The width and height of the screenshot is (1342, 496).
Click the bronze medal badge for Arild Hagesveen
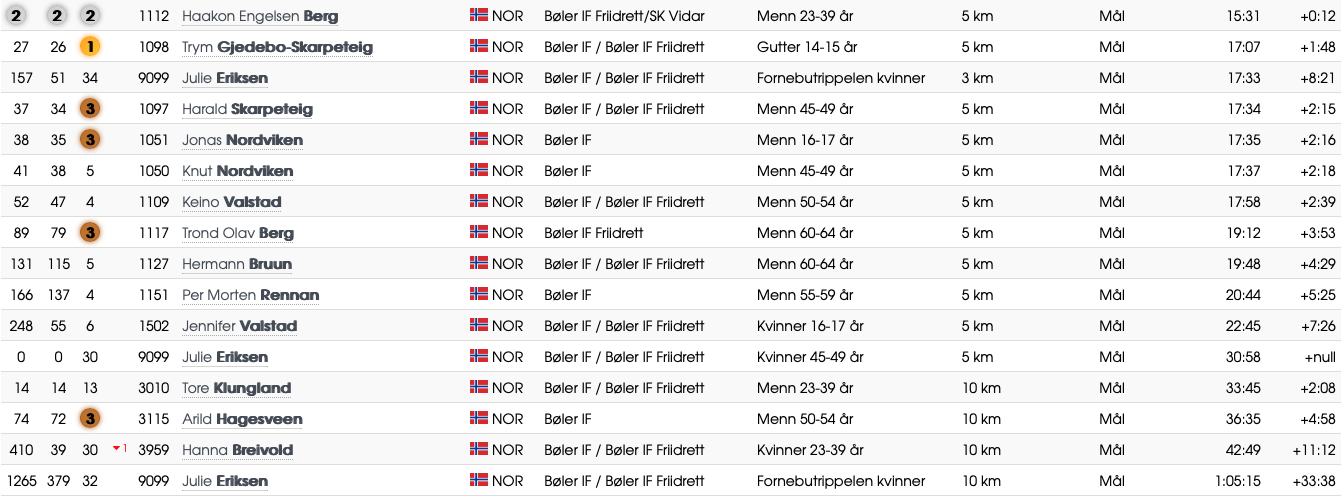tap(90, 419)
